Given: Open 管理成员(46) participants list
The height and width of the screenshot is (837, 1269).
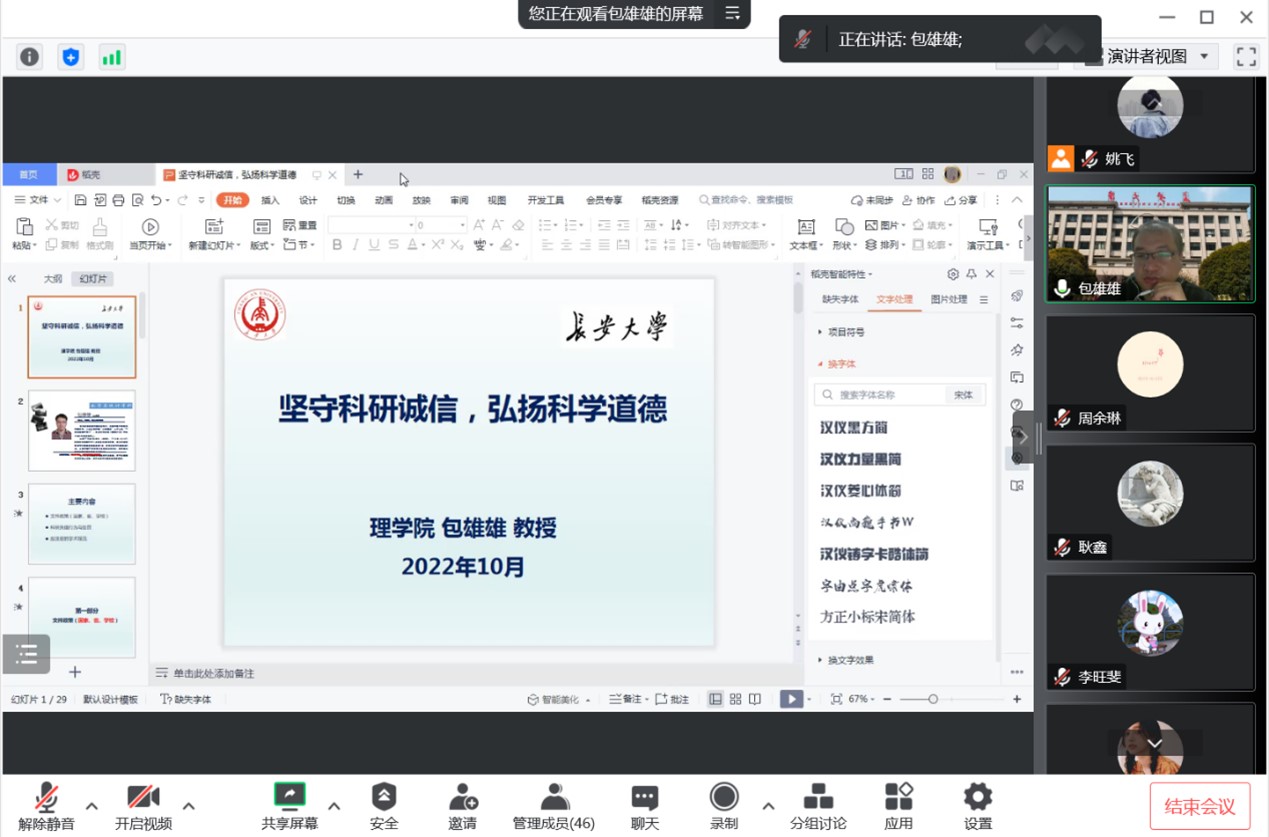Looking at the screenshot, I should pos(553,806).
